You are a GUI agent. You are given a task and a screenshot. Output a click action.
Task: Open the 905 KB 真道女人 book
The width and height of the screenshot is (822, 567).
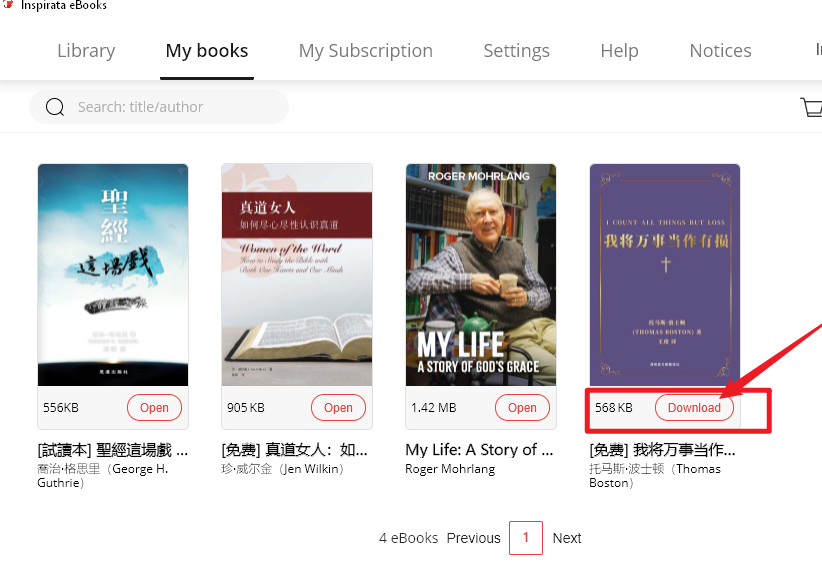(x=338, y=408)
